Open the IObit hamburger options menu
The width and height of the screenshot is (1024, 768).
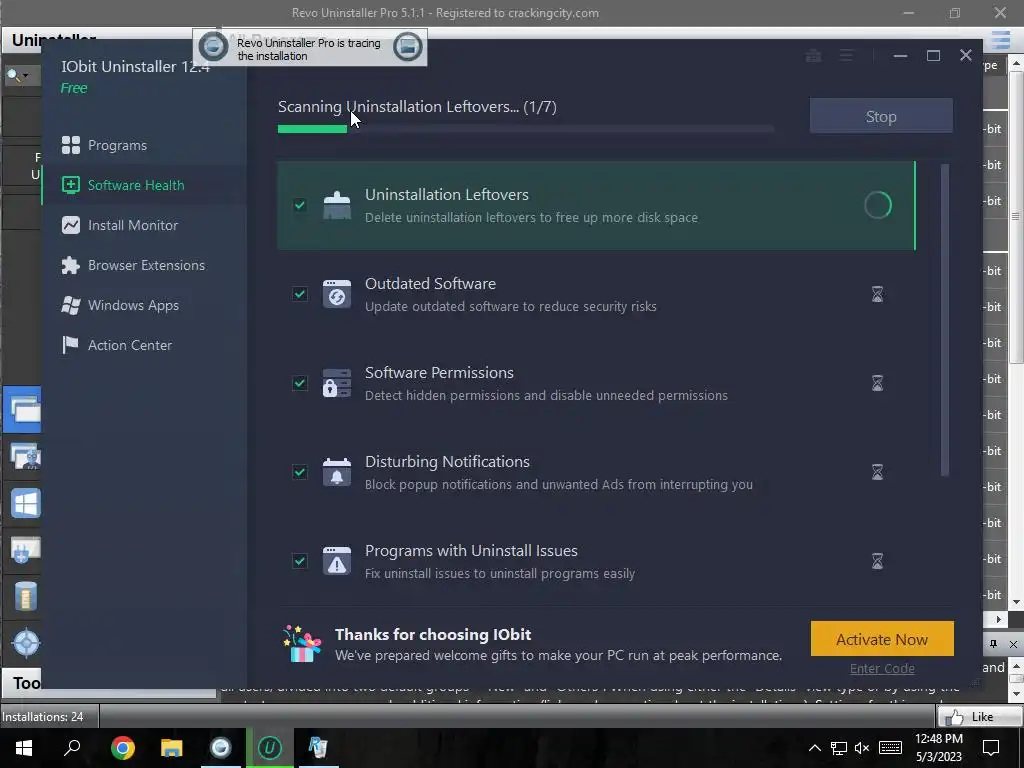846,56
